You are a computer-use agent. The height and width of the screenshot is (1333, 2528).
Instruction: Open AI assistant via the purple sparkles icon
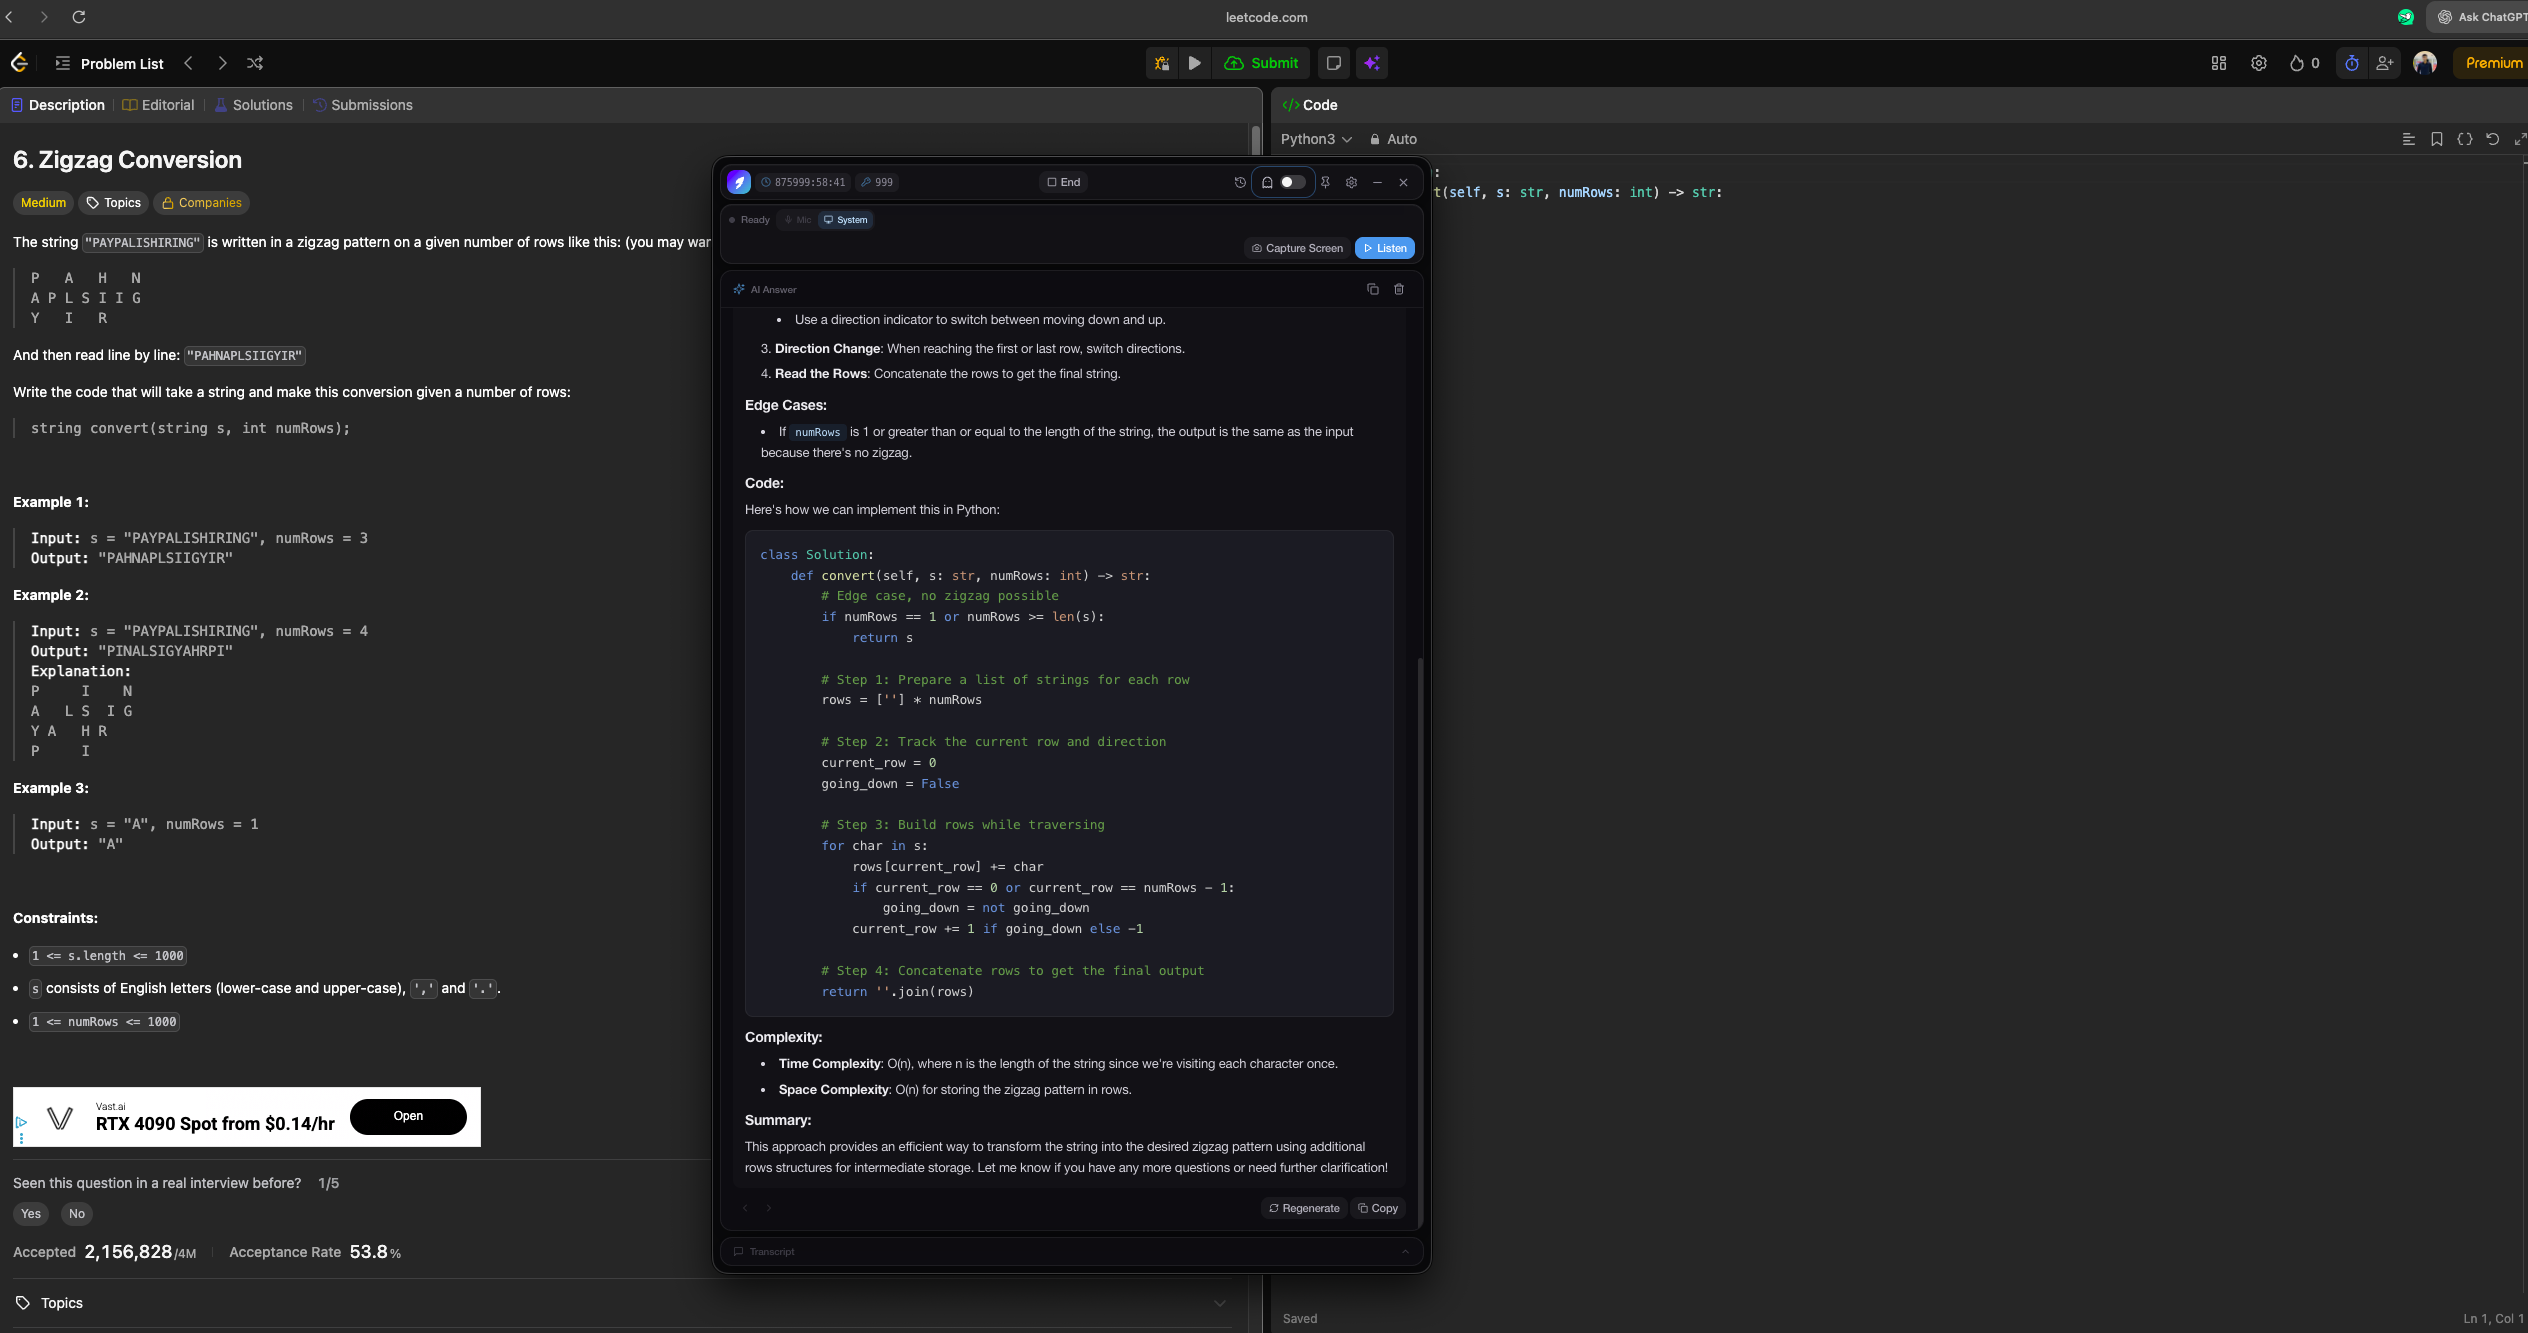click(1372, 63)
